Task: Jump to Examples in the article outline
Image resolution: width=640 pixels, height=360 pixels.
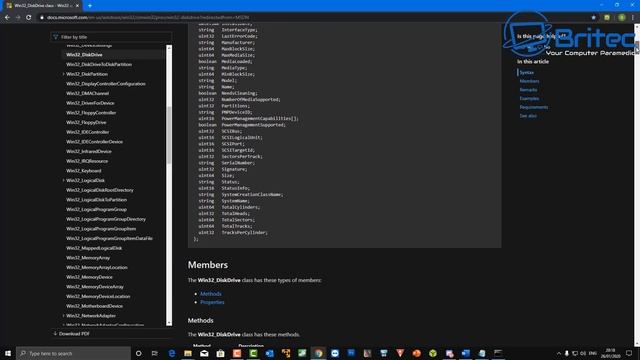Action: tap(529, 98)
